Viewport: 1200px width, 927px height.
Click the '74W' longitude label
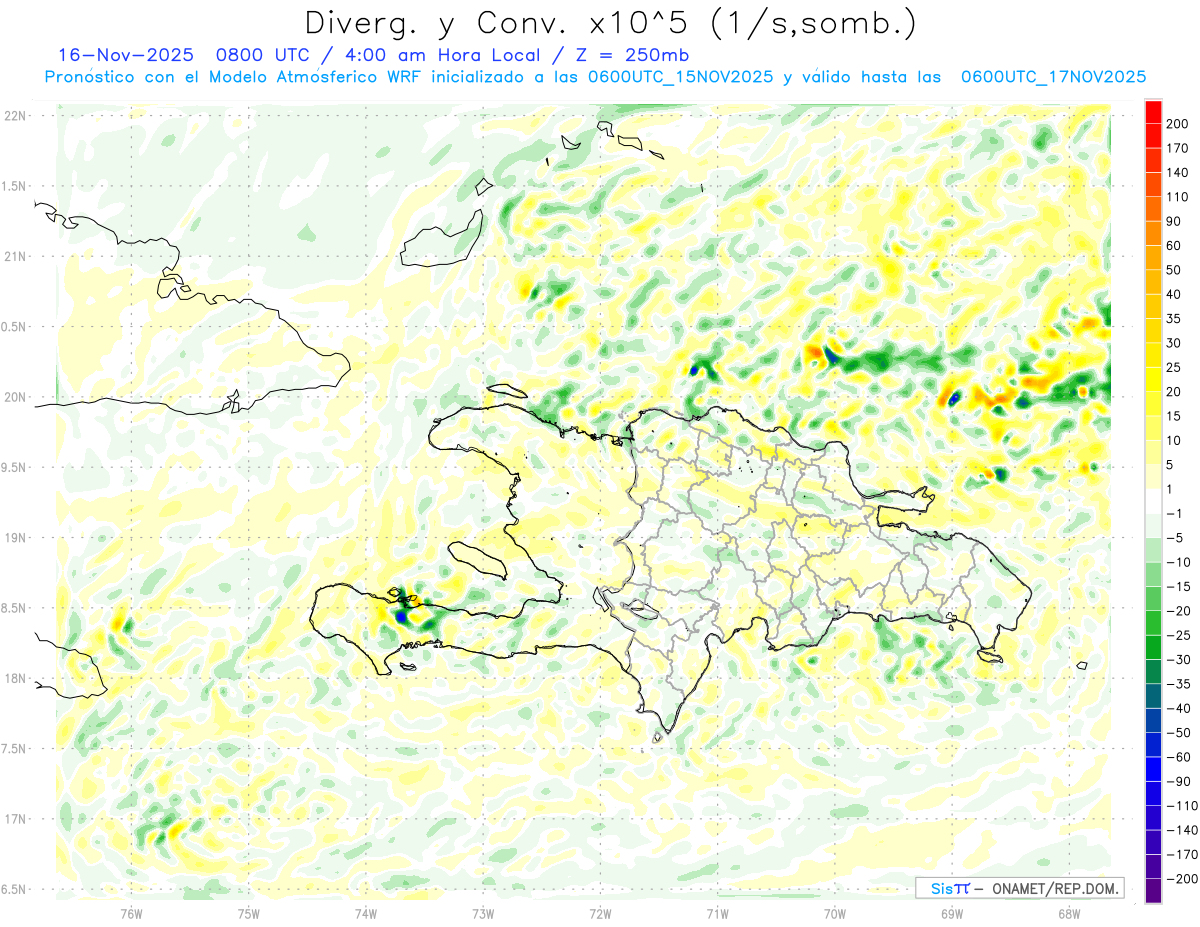366,914
